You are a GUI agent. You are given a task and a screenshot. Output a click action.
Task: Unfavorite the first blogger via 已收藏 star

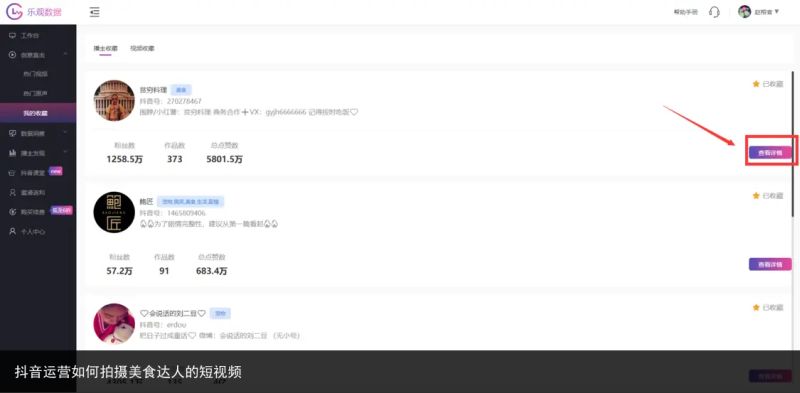[x=767, y=84]
